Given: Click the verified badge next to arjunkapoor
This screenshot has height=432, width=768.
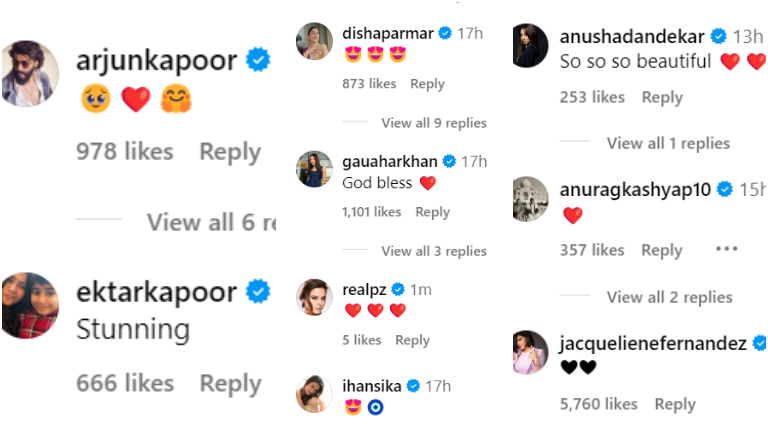Looking at the screenshot, I should (x=258, y=60).
